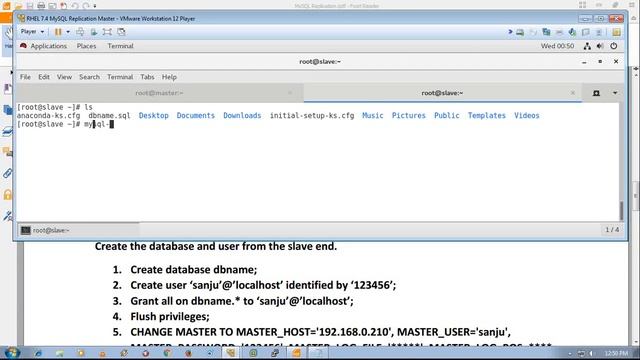
Task: Click the Wed 00:50 clock in GNOME bar
Action: pos(557,46)
